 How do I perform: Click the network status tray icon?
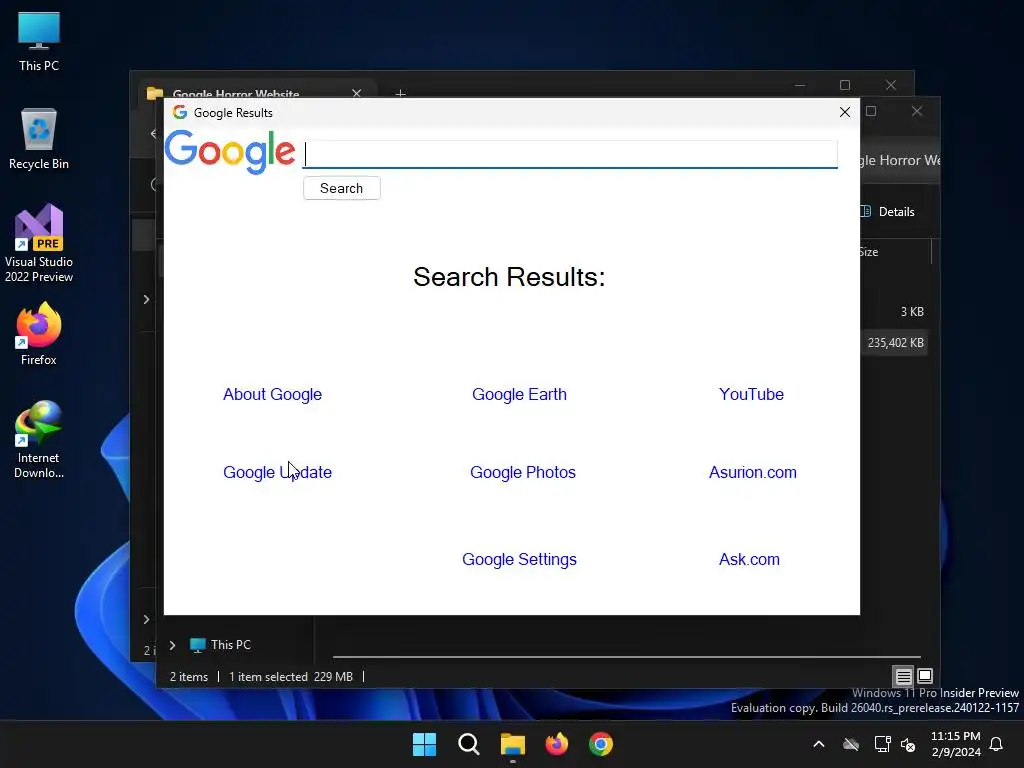point(882,744)
